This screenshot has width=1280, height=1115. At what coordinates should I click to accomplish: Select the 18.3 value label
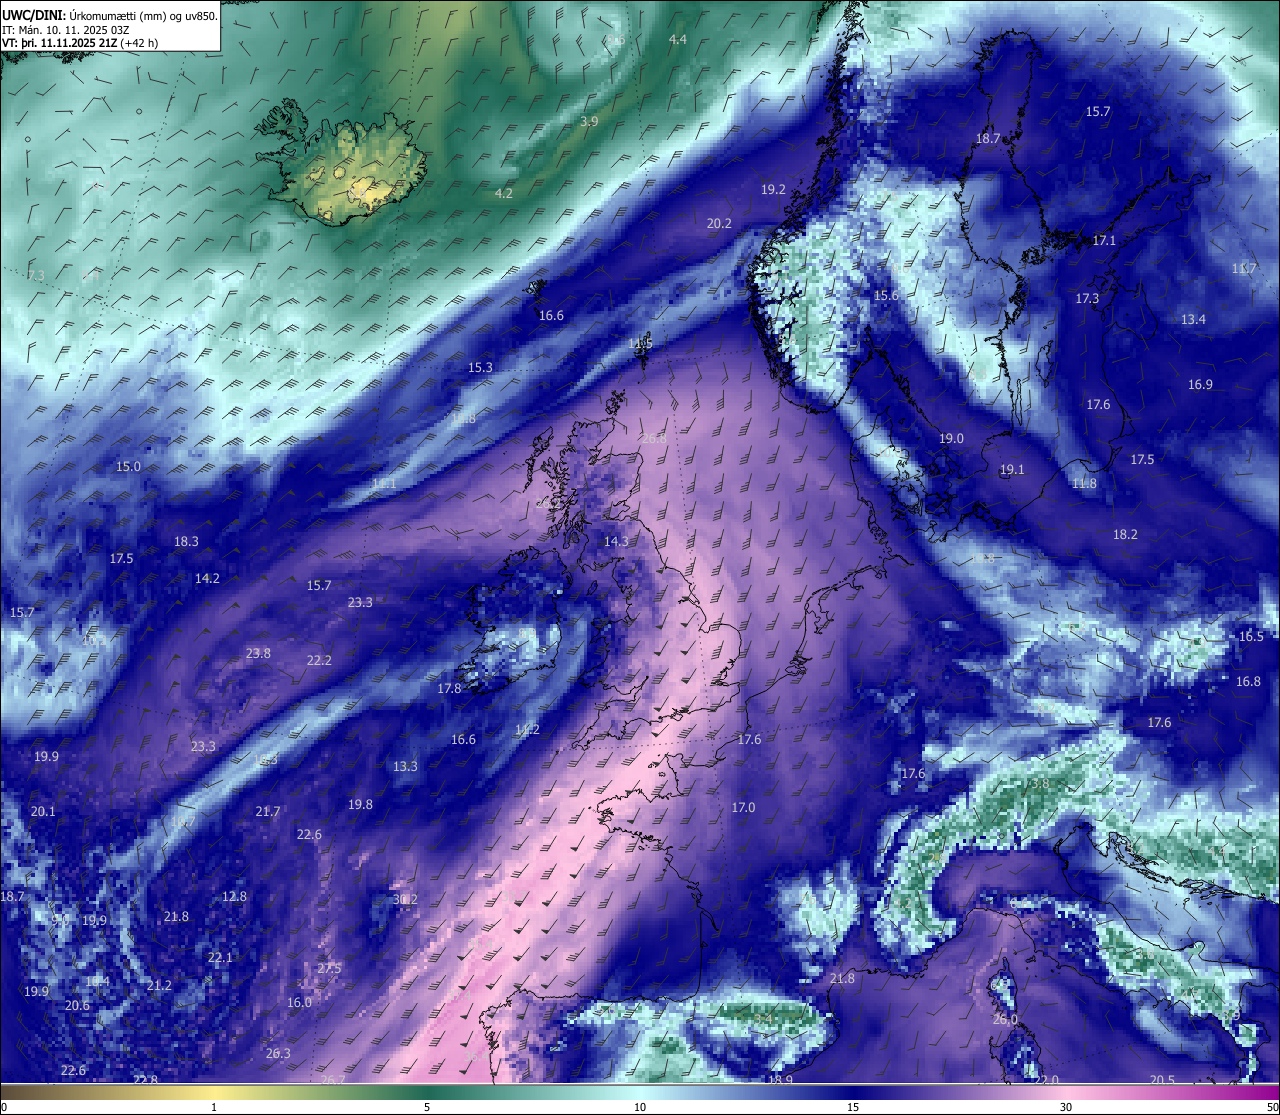coord(186,541)
